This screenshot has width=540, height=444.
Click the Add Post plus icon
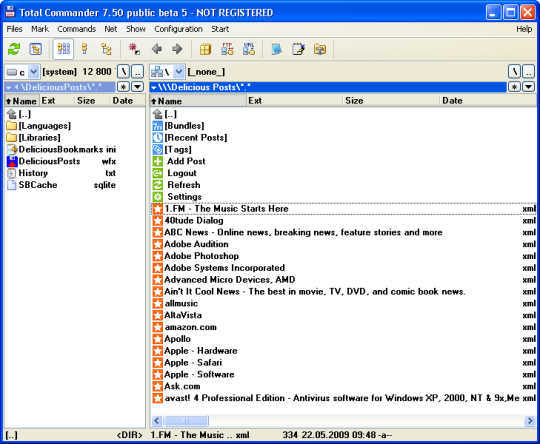[x=157, y=161]
